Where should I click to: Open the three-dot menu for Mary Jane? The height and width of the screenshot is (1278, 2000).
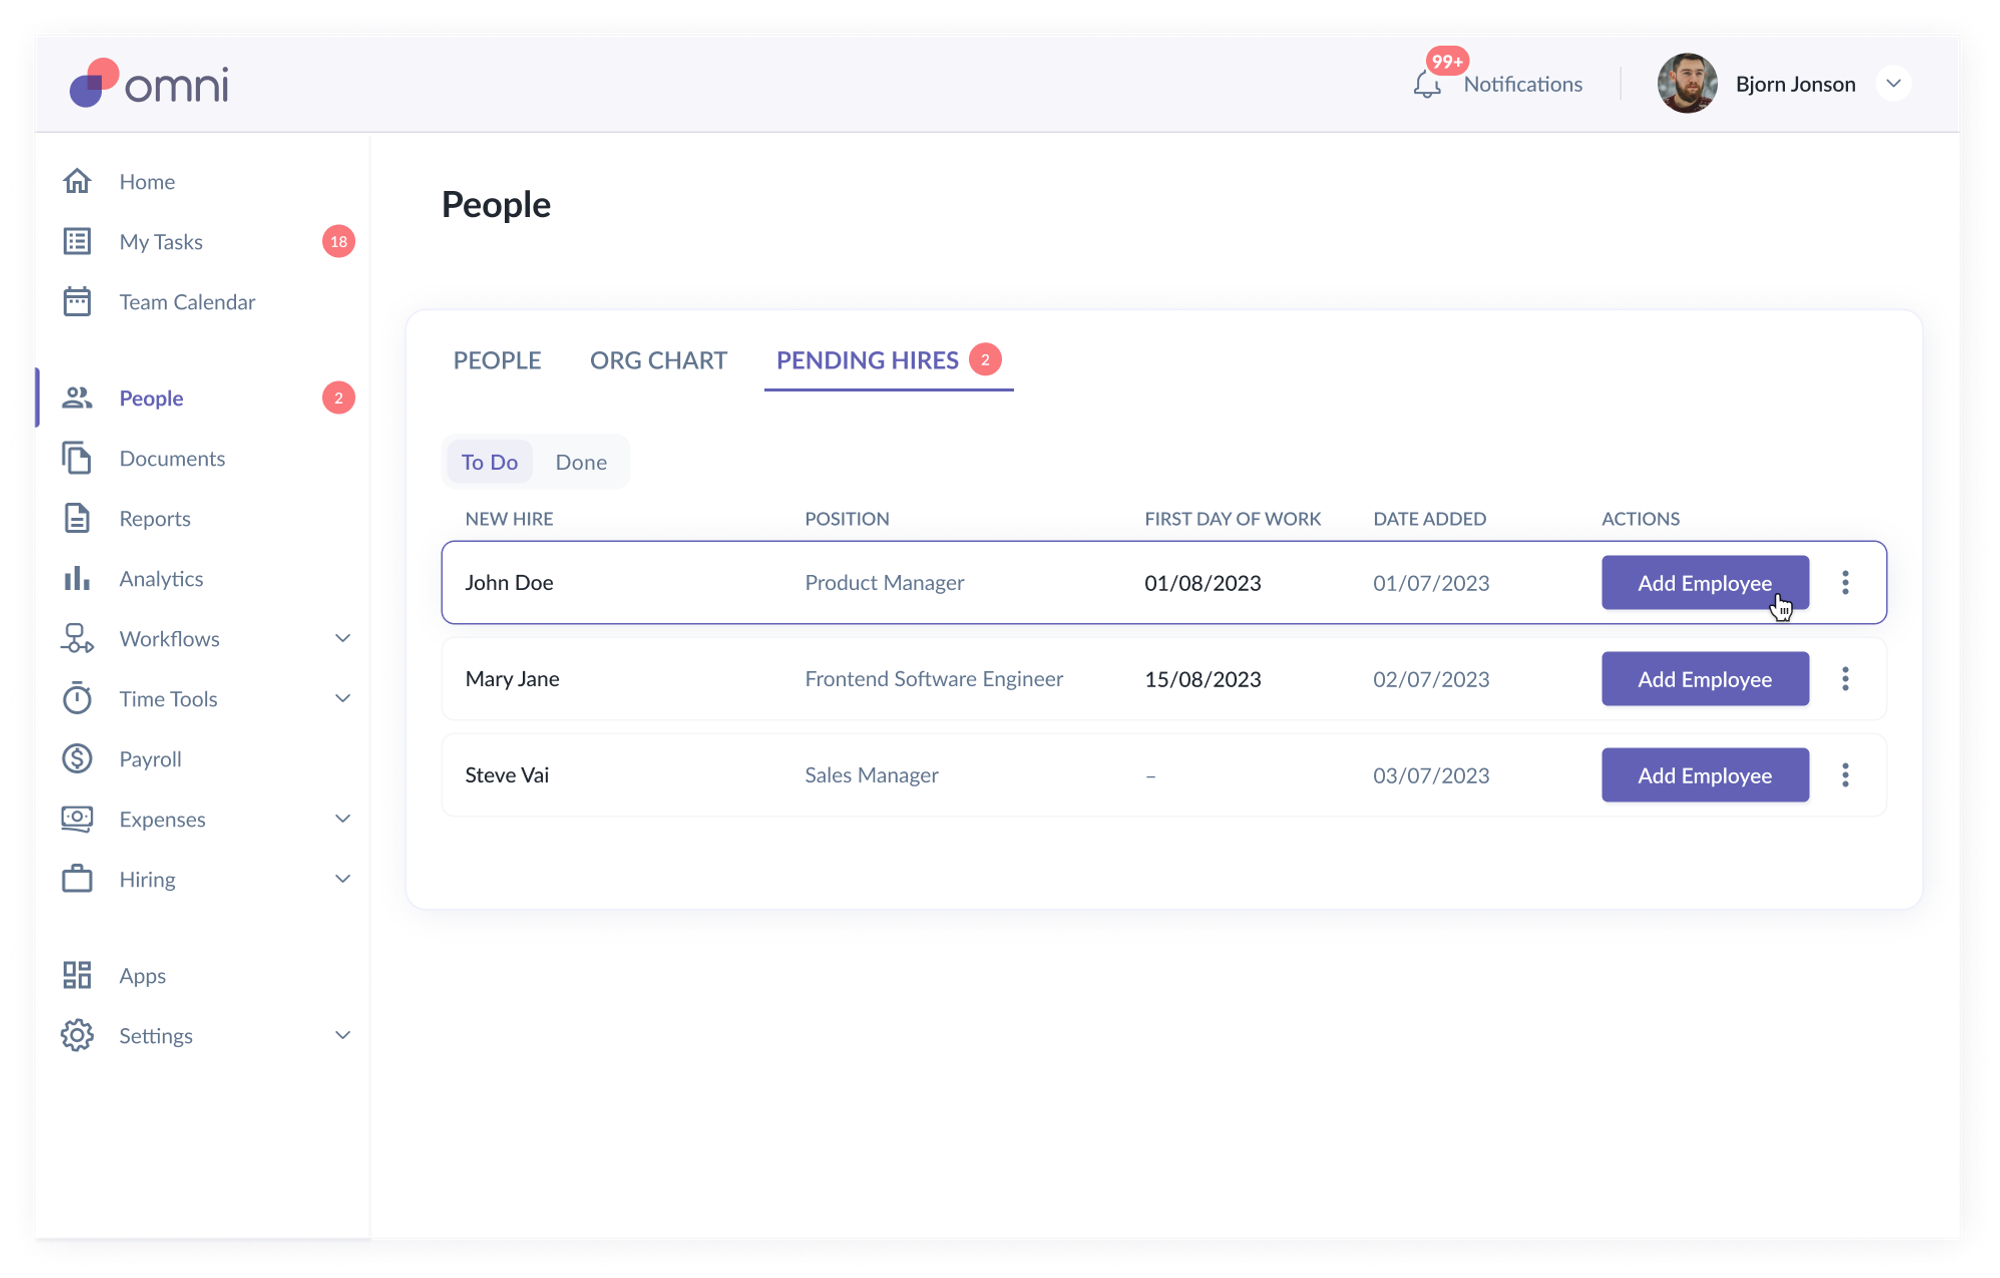click(1845, 679)
